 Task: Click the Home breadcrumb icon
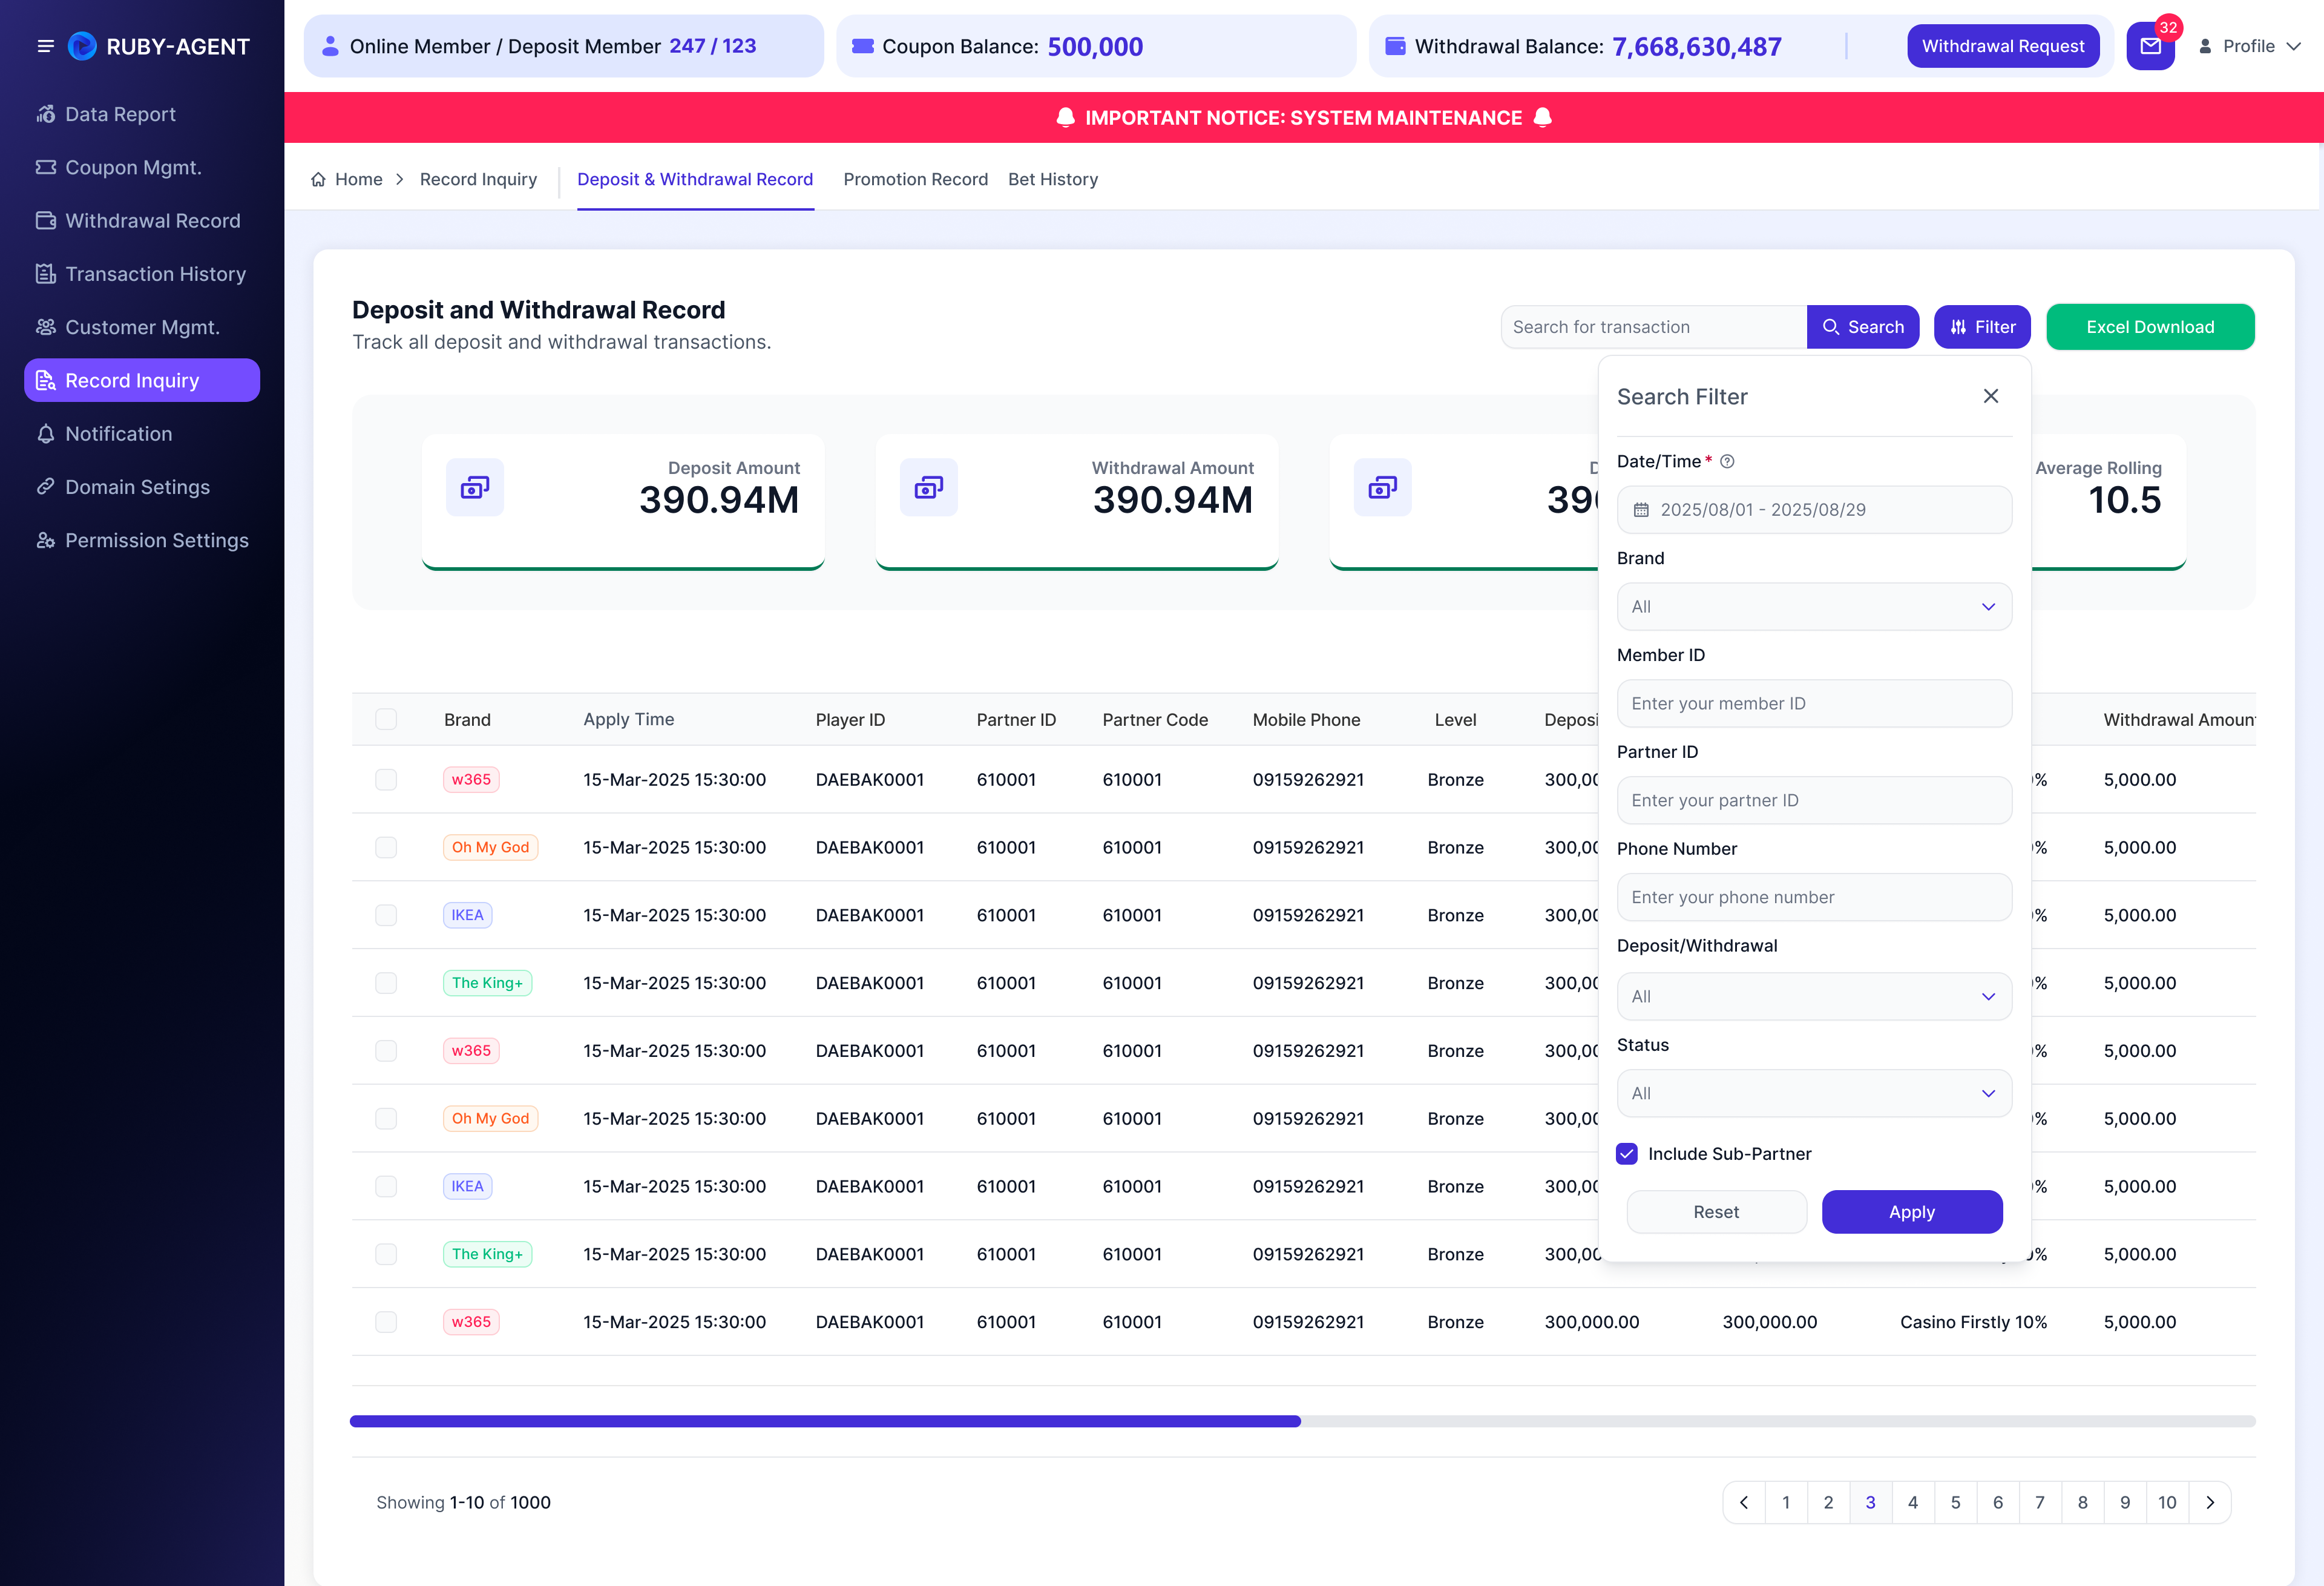(x=318, y=179)
